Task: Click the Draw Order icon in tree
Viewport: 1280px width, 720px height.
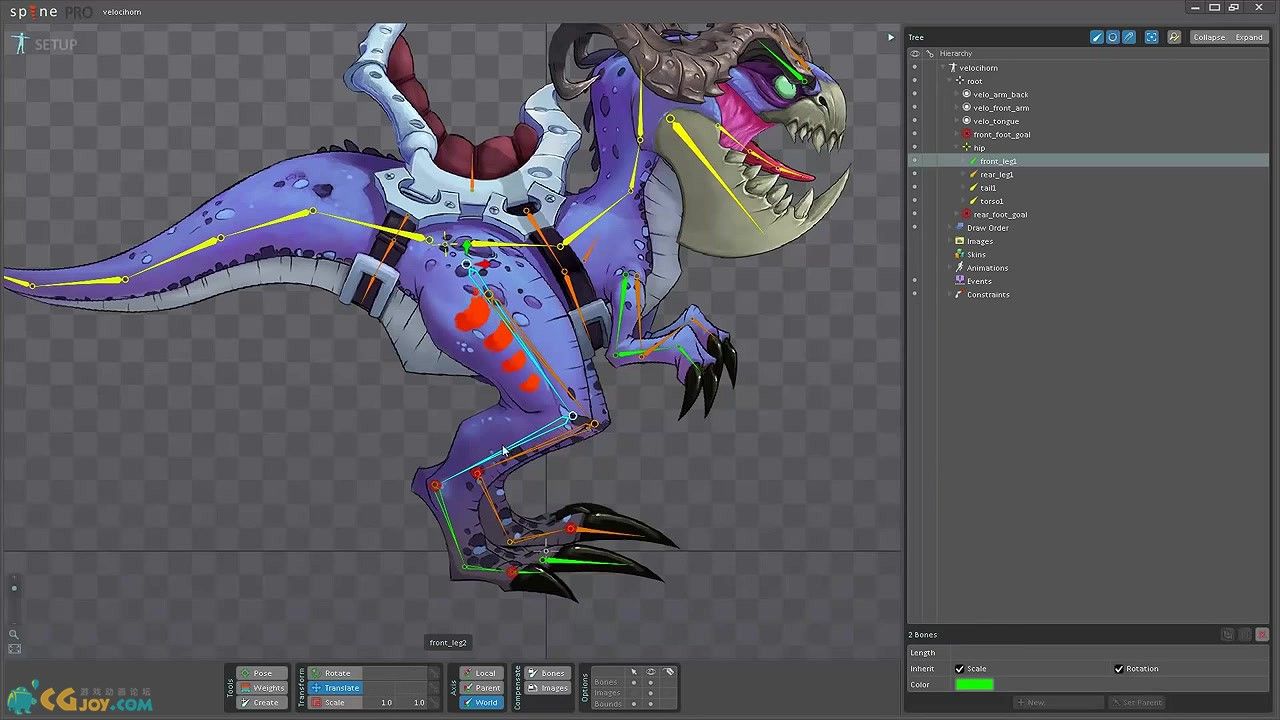Action: click(959, 228)
